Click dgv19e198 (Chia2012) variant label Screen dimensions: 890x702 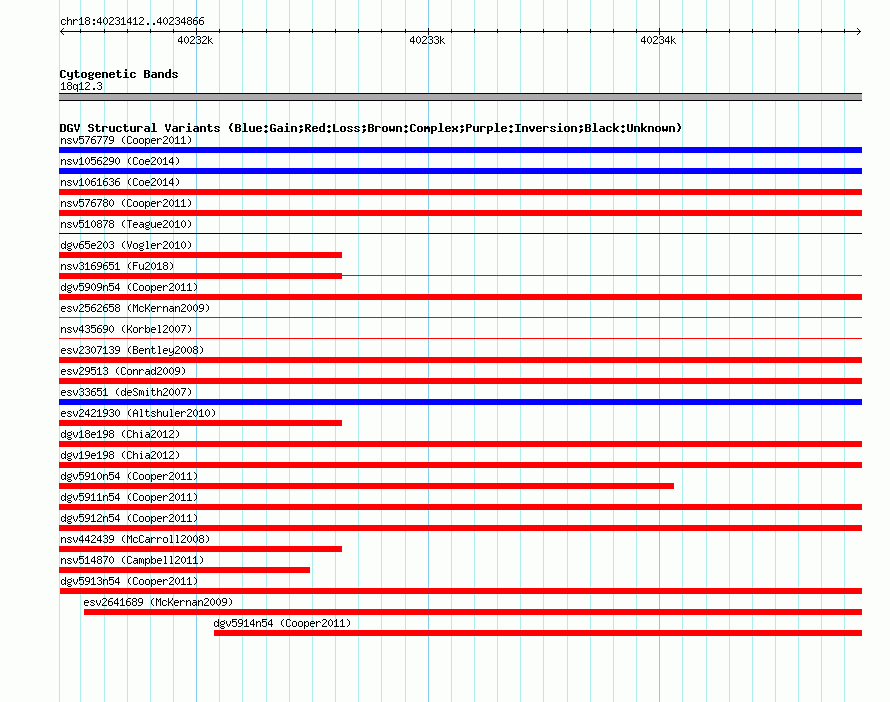point(120,455)
